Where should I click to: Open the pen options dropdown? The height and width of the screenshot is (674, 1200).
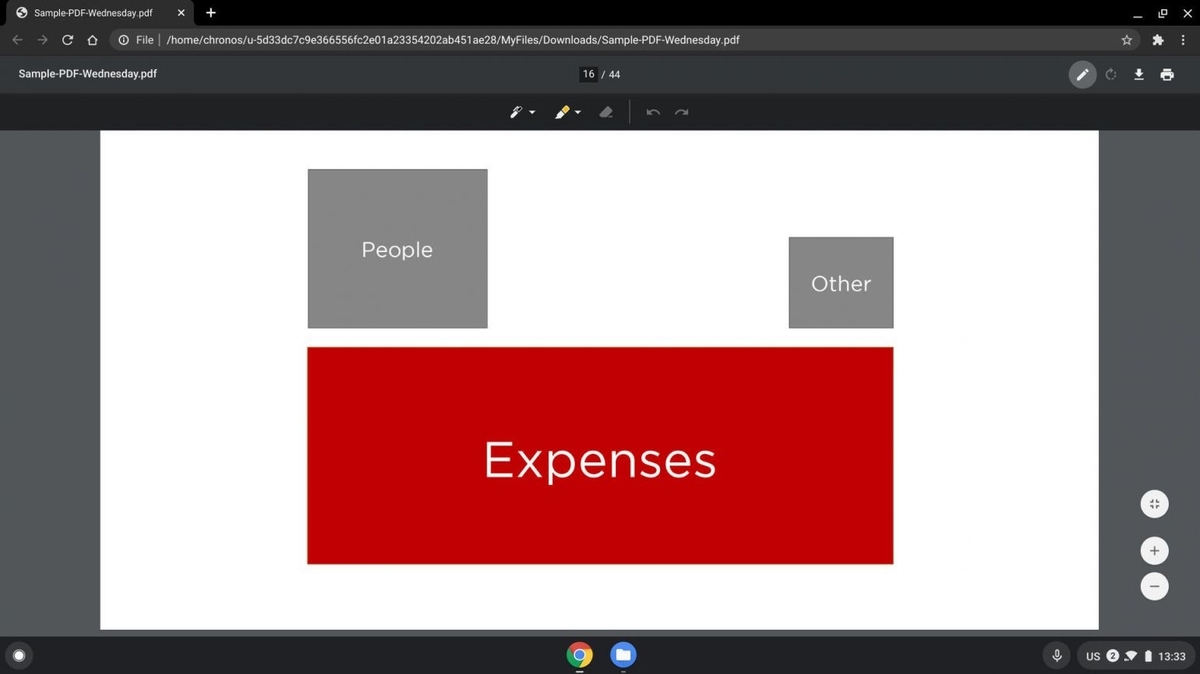click(530, 112)
